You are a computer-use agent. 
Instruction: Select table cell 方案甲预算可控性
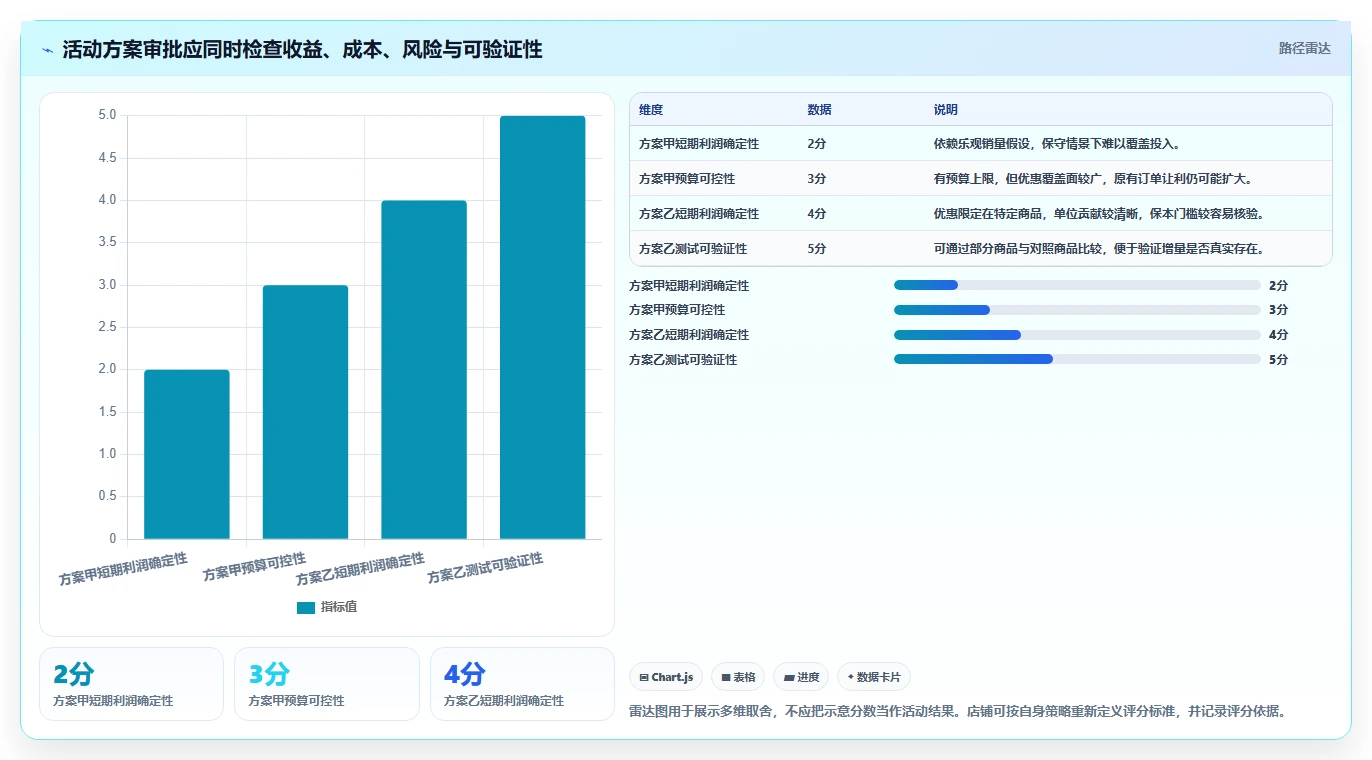pyautogui.click(x=687, y=179)
